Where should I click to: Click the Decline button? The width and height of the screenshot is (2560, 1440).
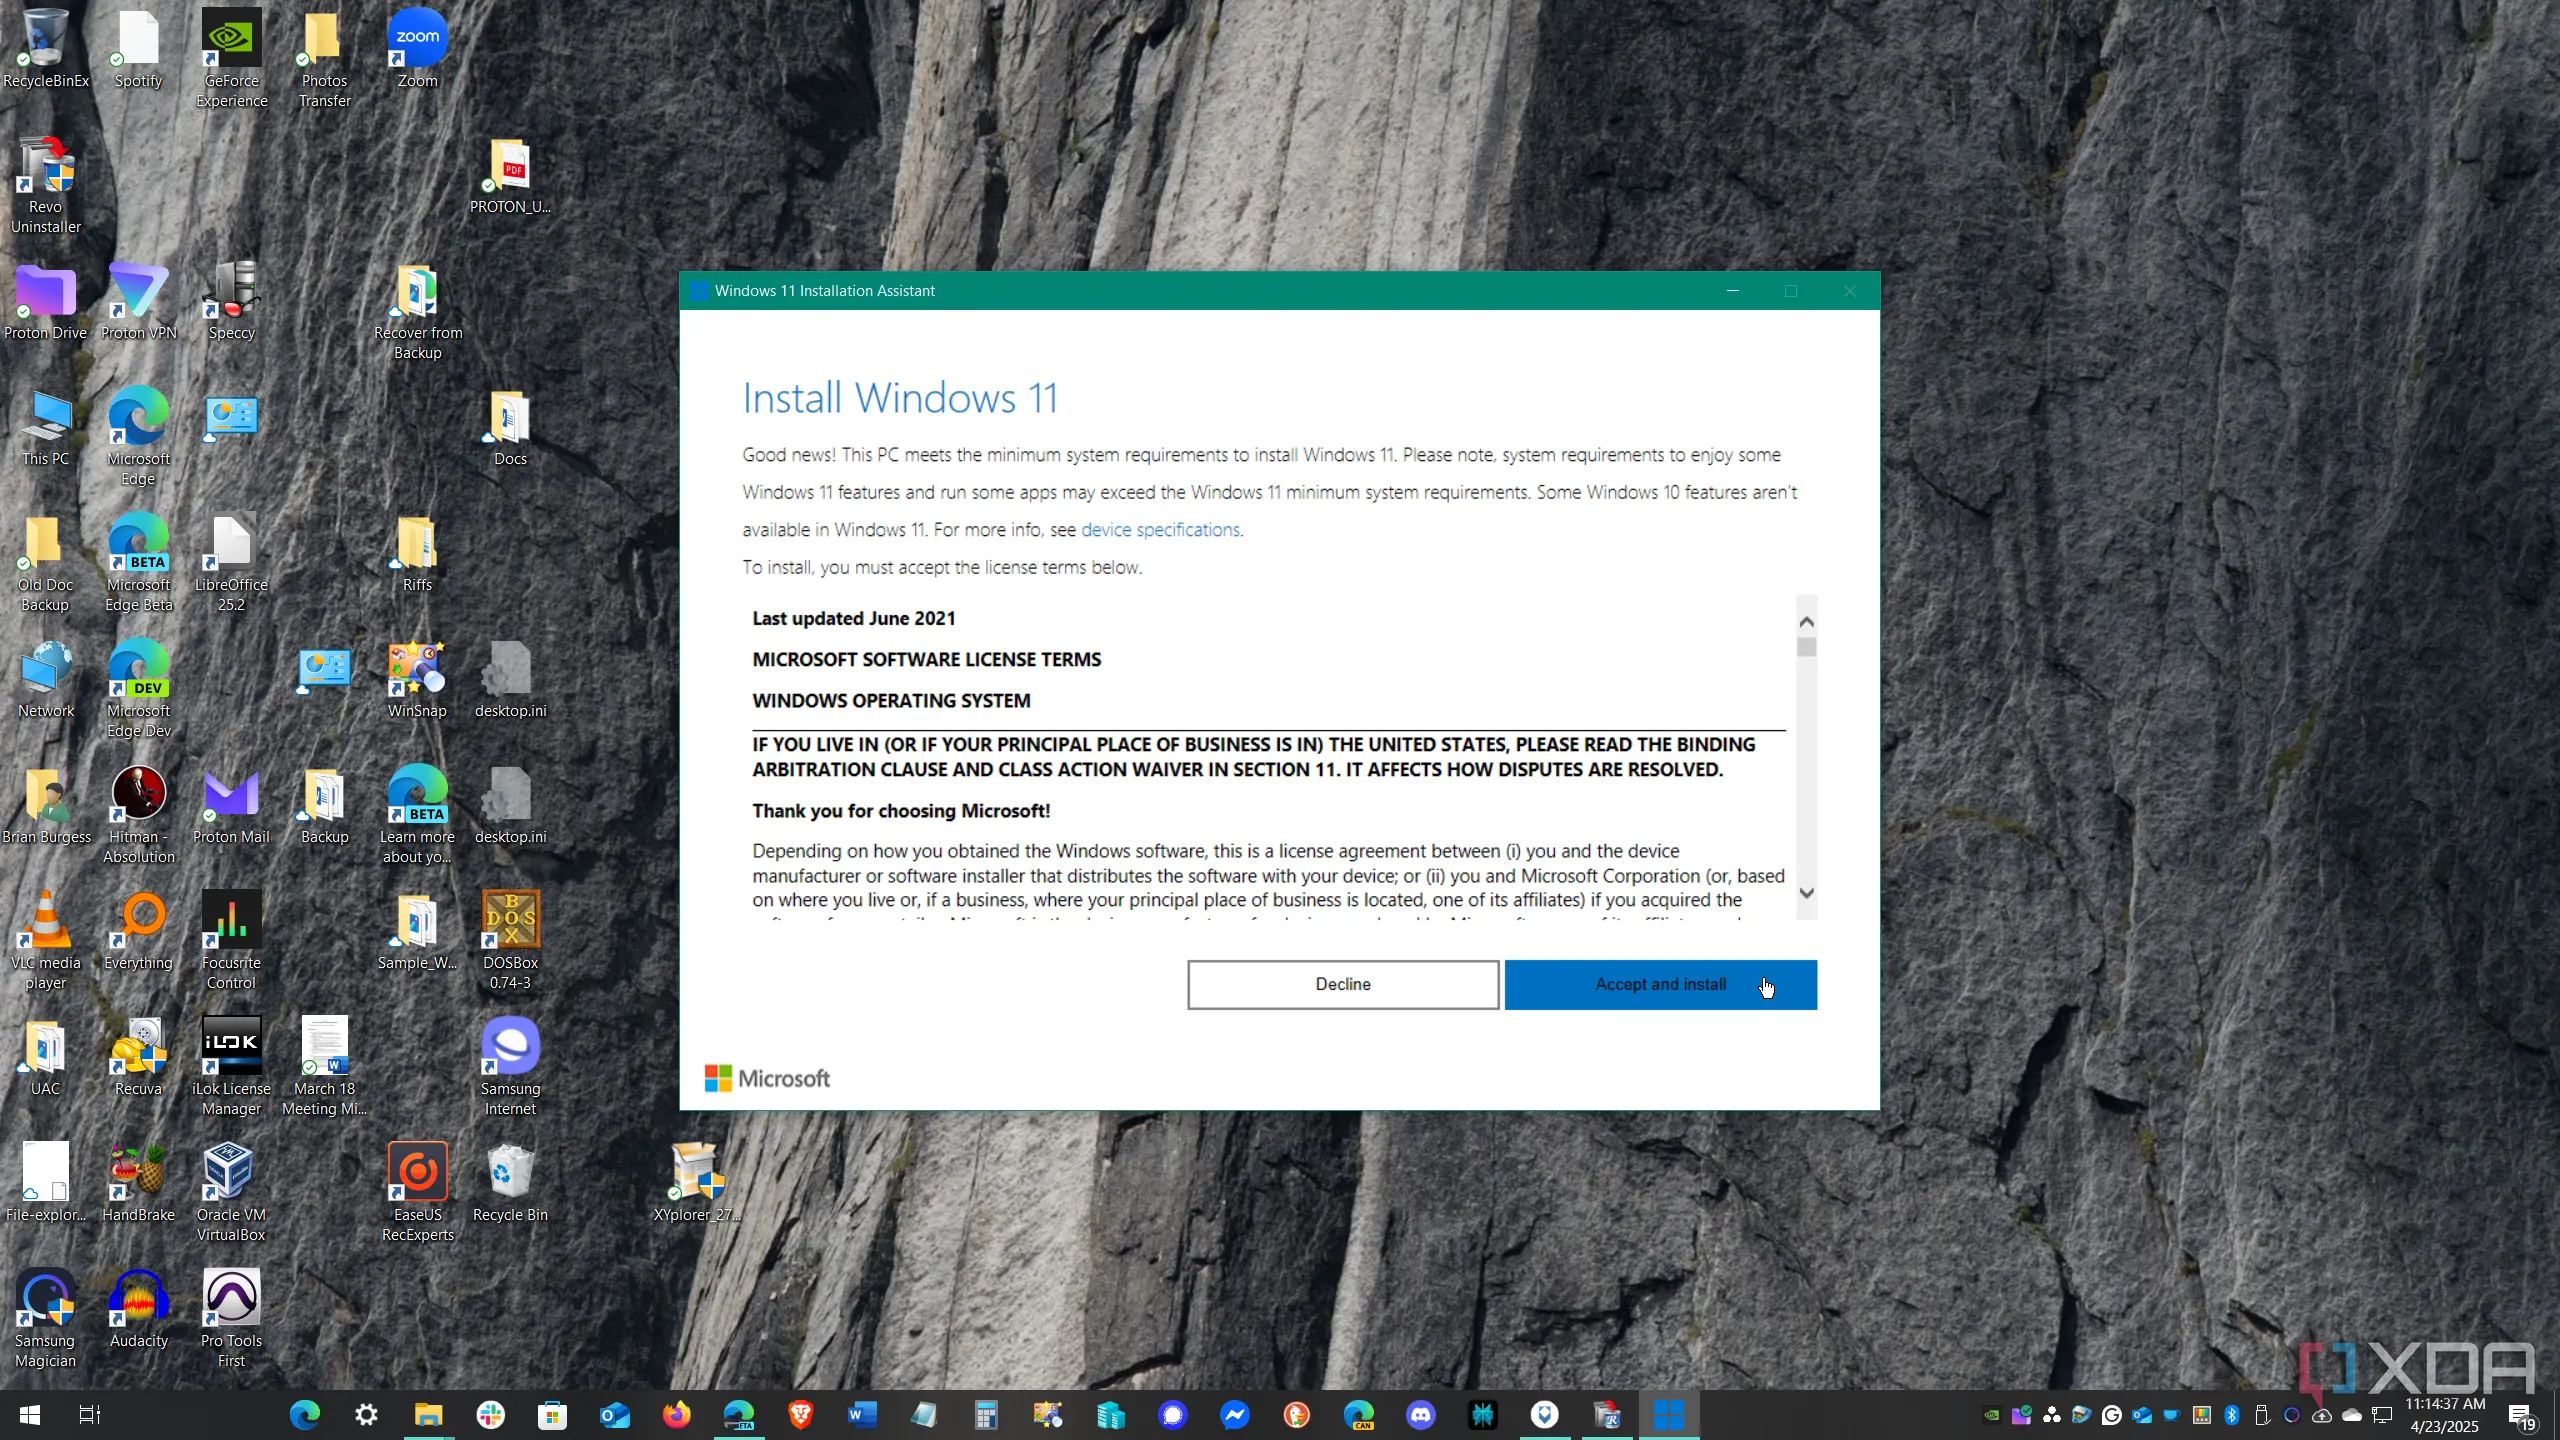tap(1342, 984)
